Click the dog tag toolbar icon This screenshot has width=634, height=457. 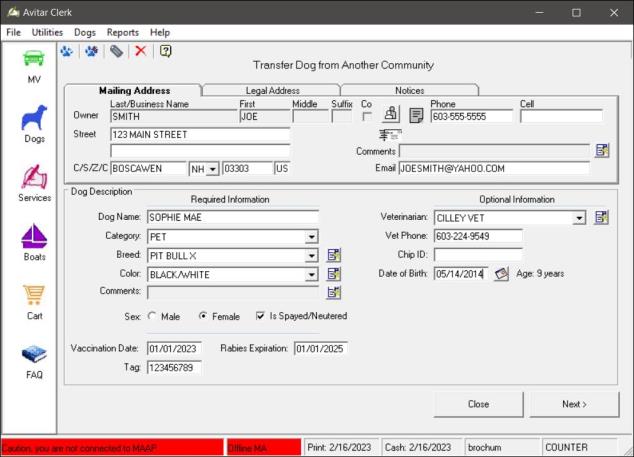[116, 51]
